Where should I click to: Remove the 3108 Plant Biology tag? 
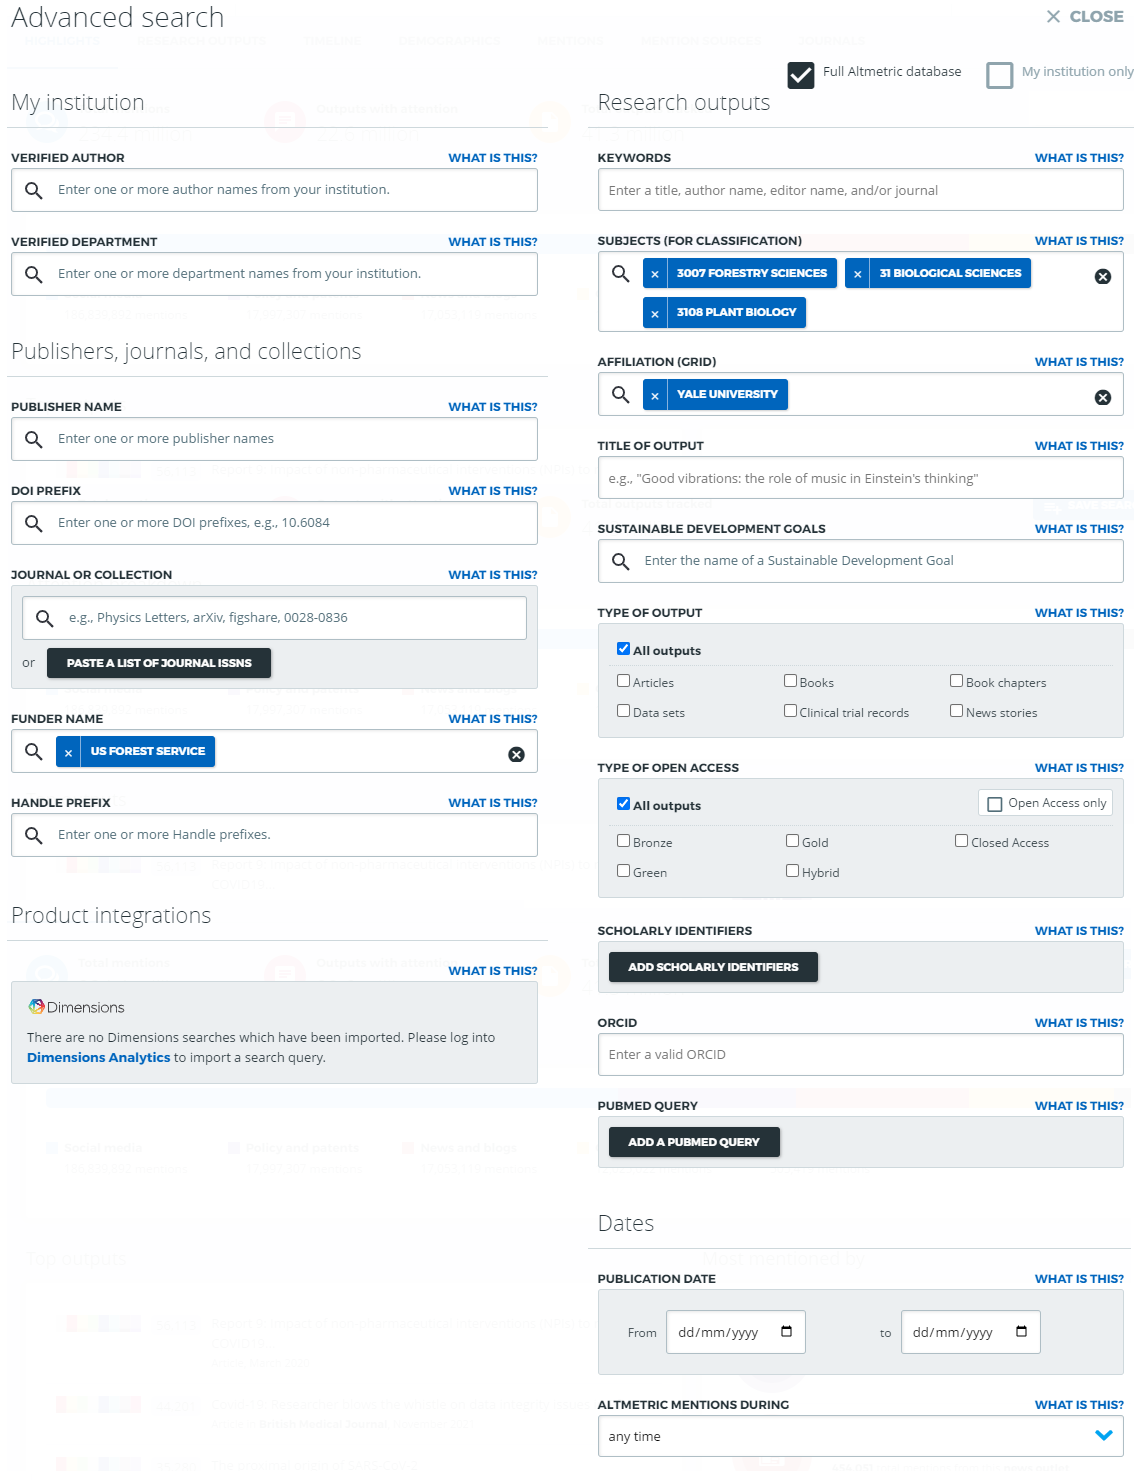[655, 313]
